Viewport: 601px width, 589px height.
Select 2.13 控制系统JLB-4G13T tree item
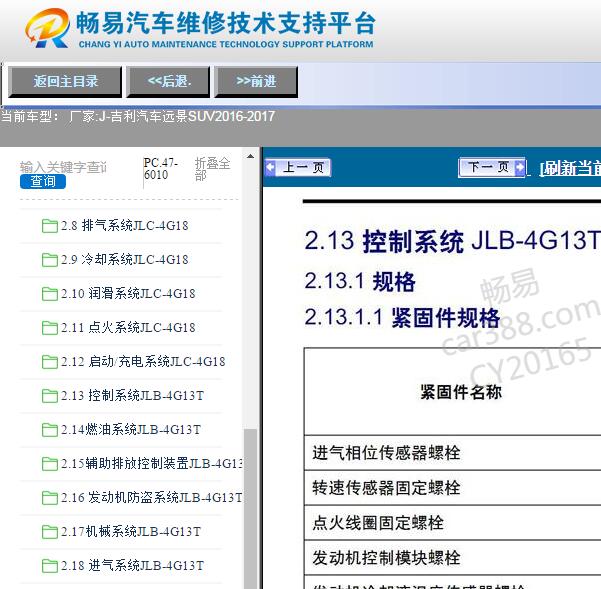132,395
